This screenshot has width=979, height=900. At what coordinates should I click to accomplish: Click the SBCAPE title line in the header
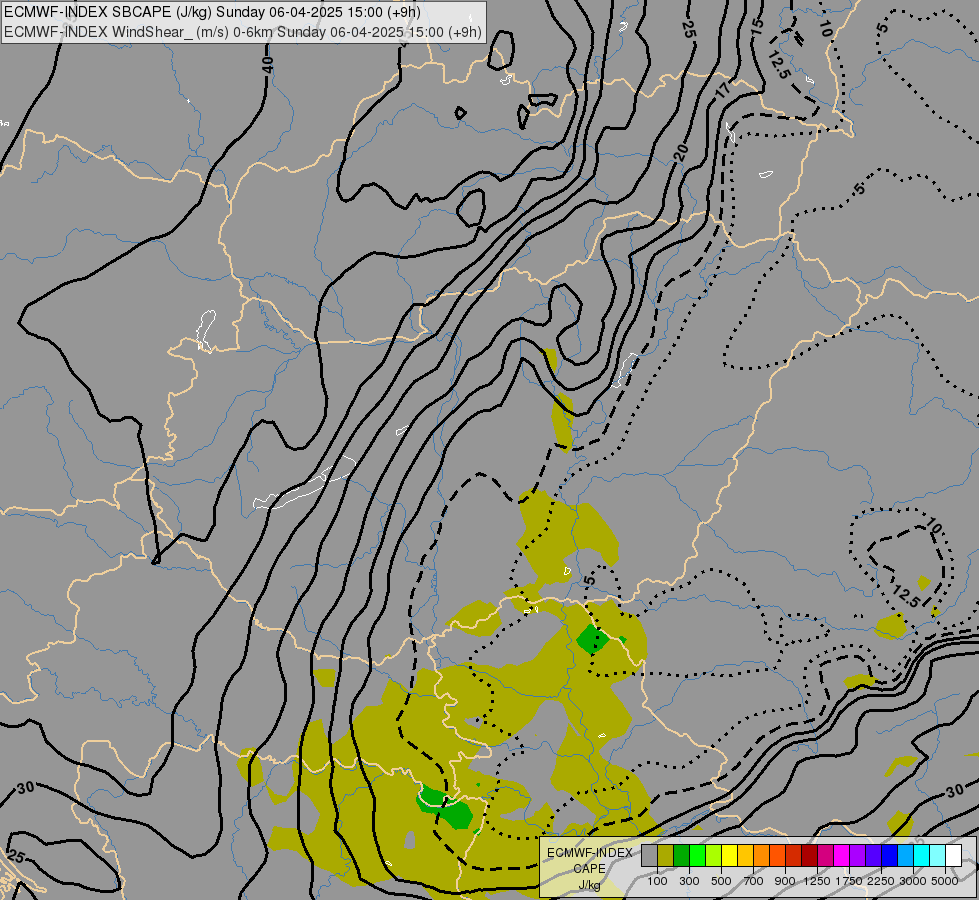(x=212, y=12)
